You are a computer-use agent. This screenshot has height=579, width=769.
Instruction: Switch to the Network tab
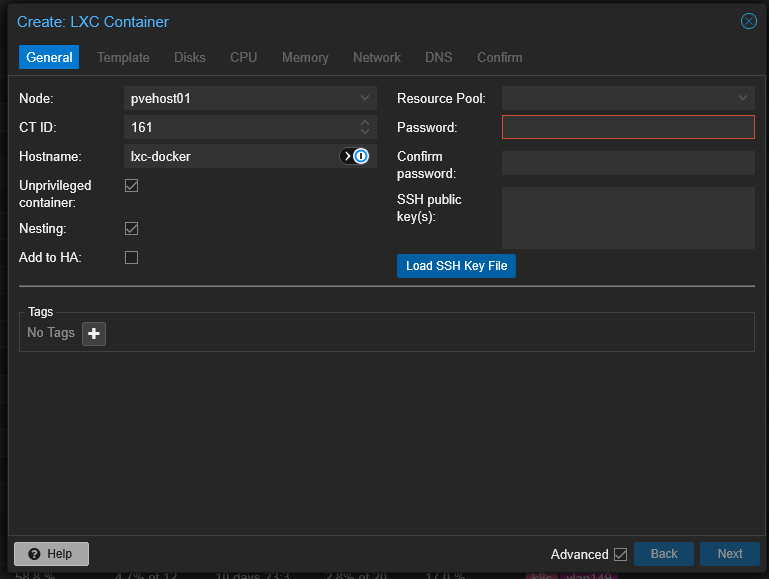(x=377, y=57)
